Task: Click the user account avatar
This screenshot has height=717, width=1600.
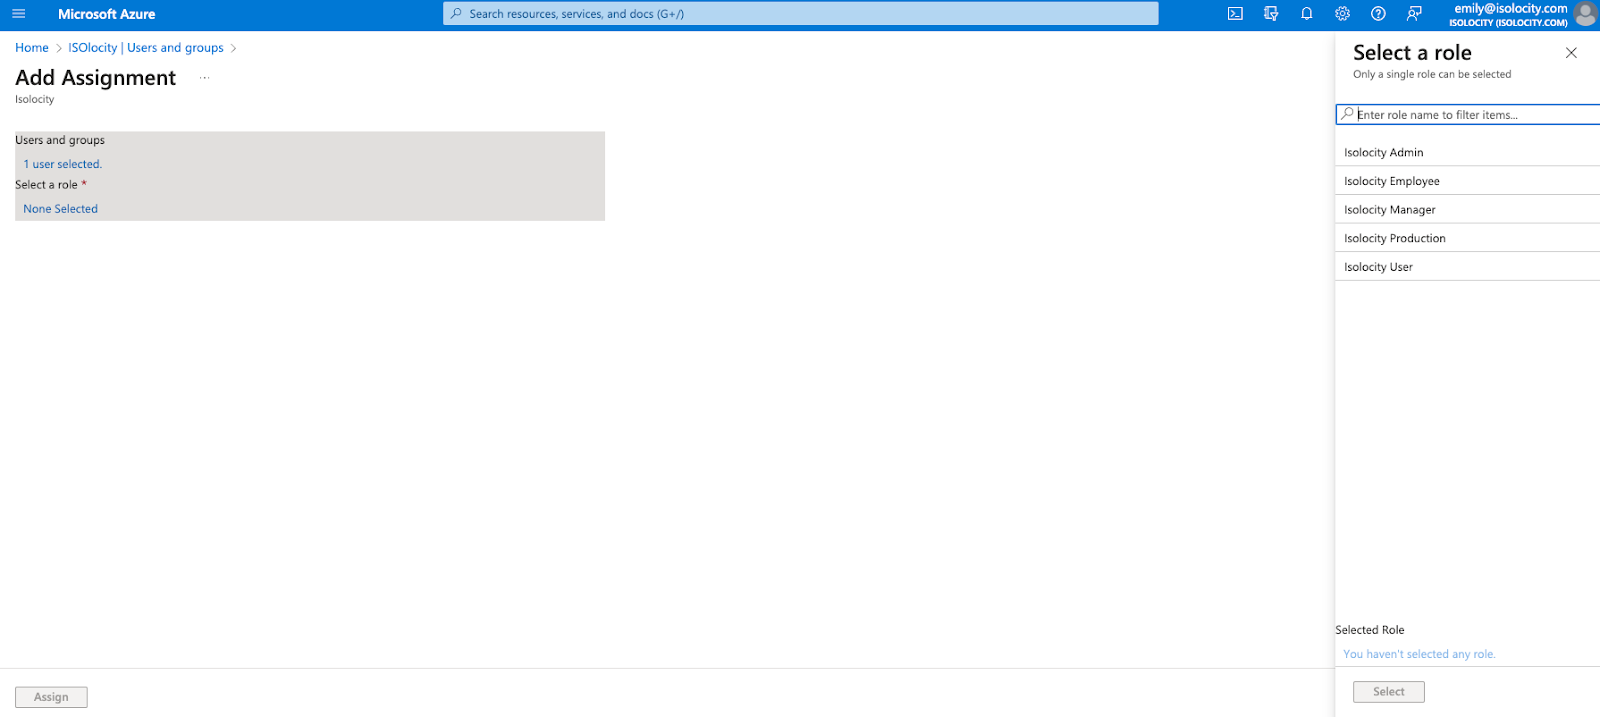Action: click(x=1585, y=14)
